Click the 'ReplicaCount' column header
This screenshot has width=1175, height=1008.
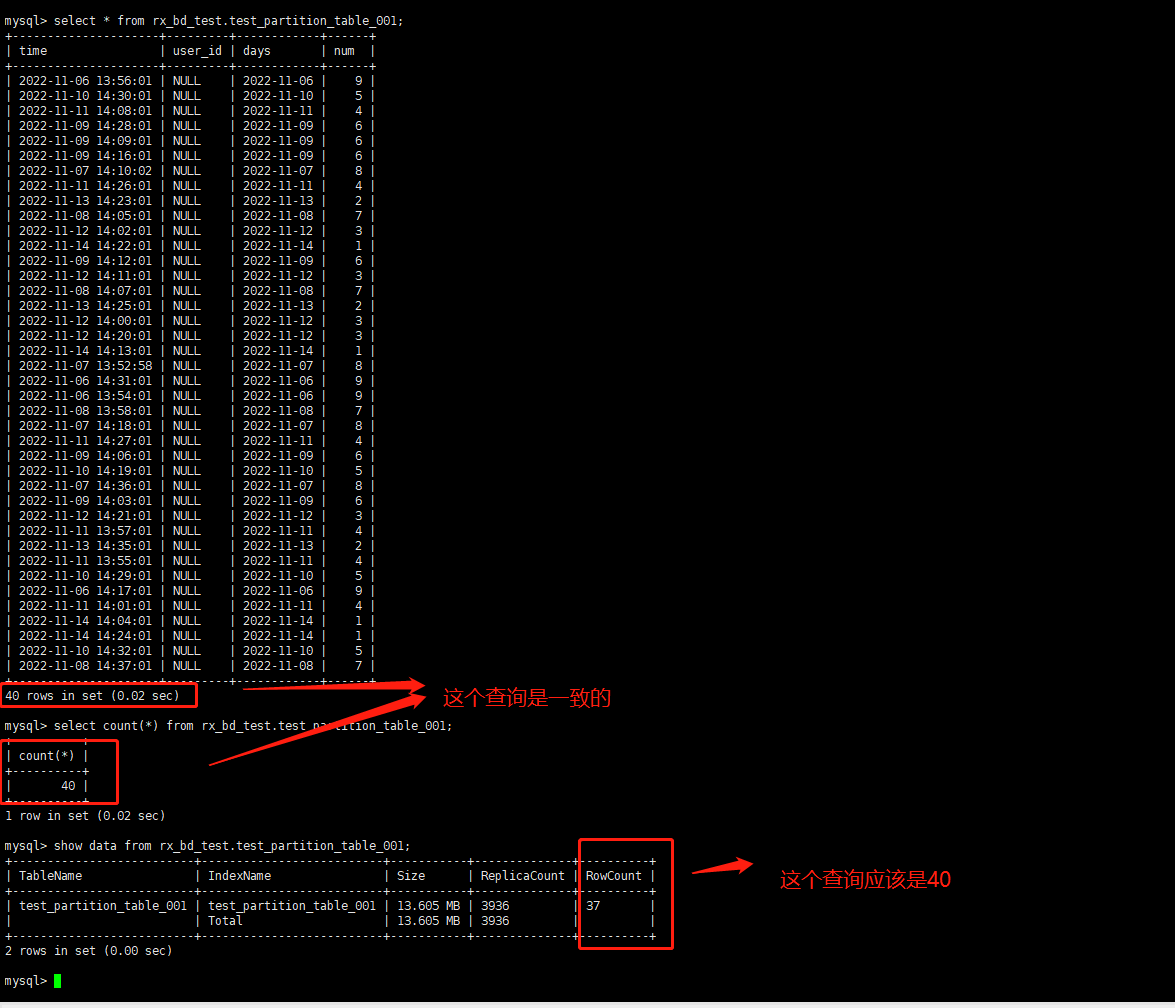(522, 876)
